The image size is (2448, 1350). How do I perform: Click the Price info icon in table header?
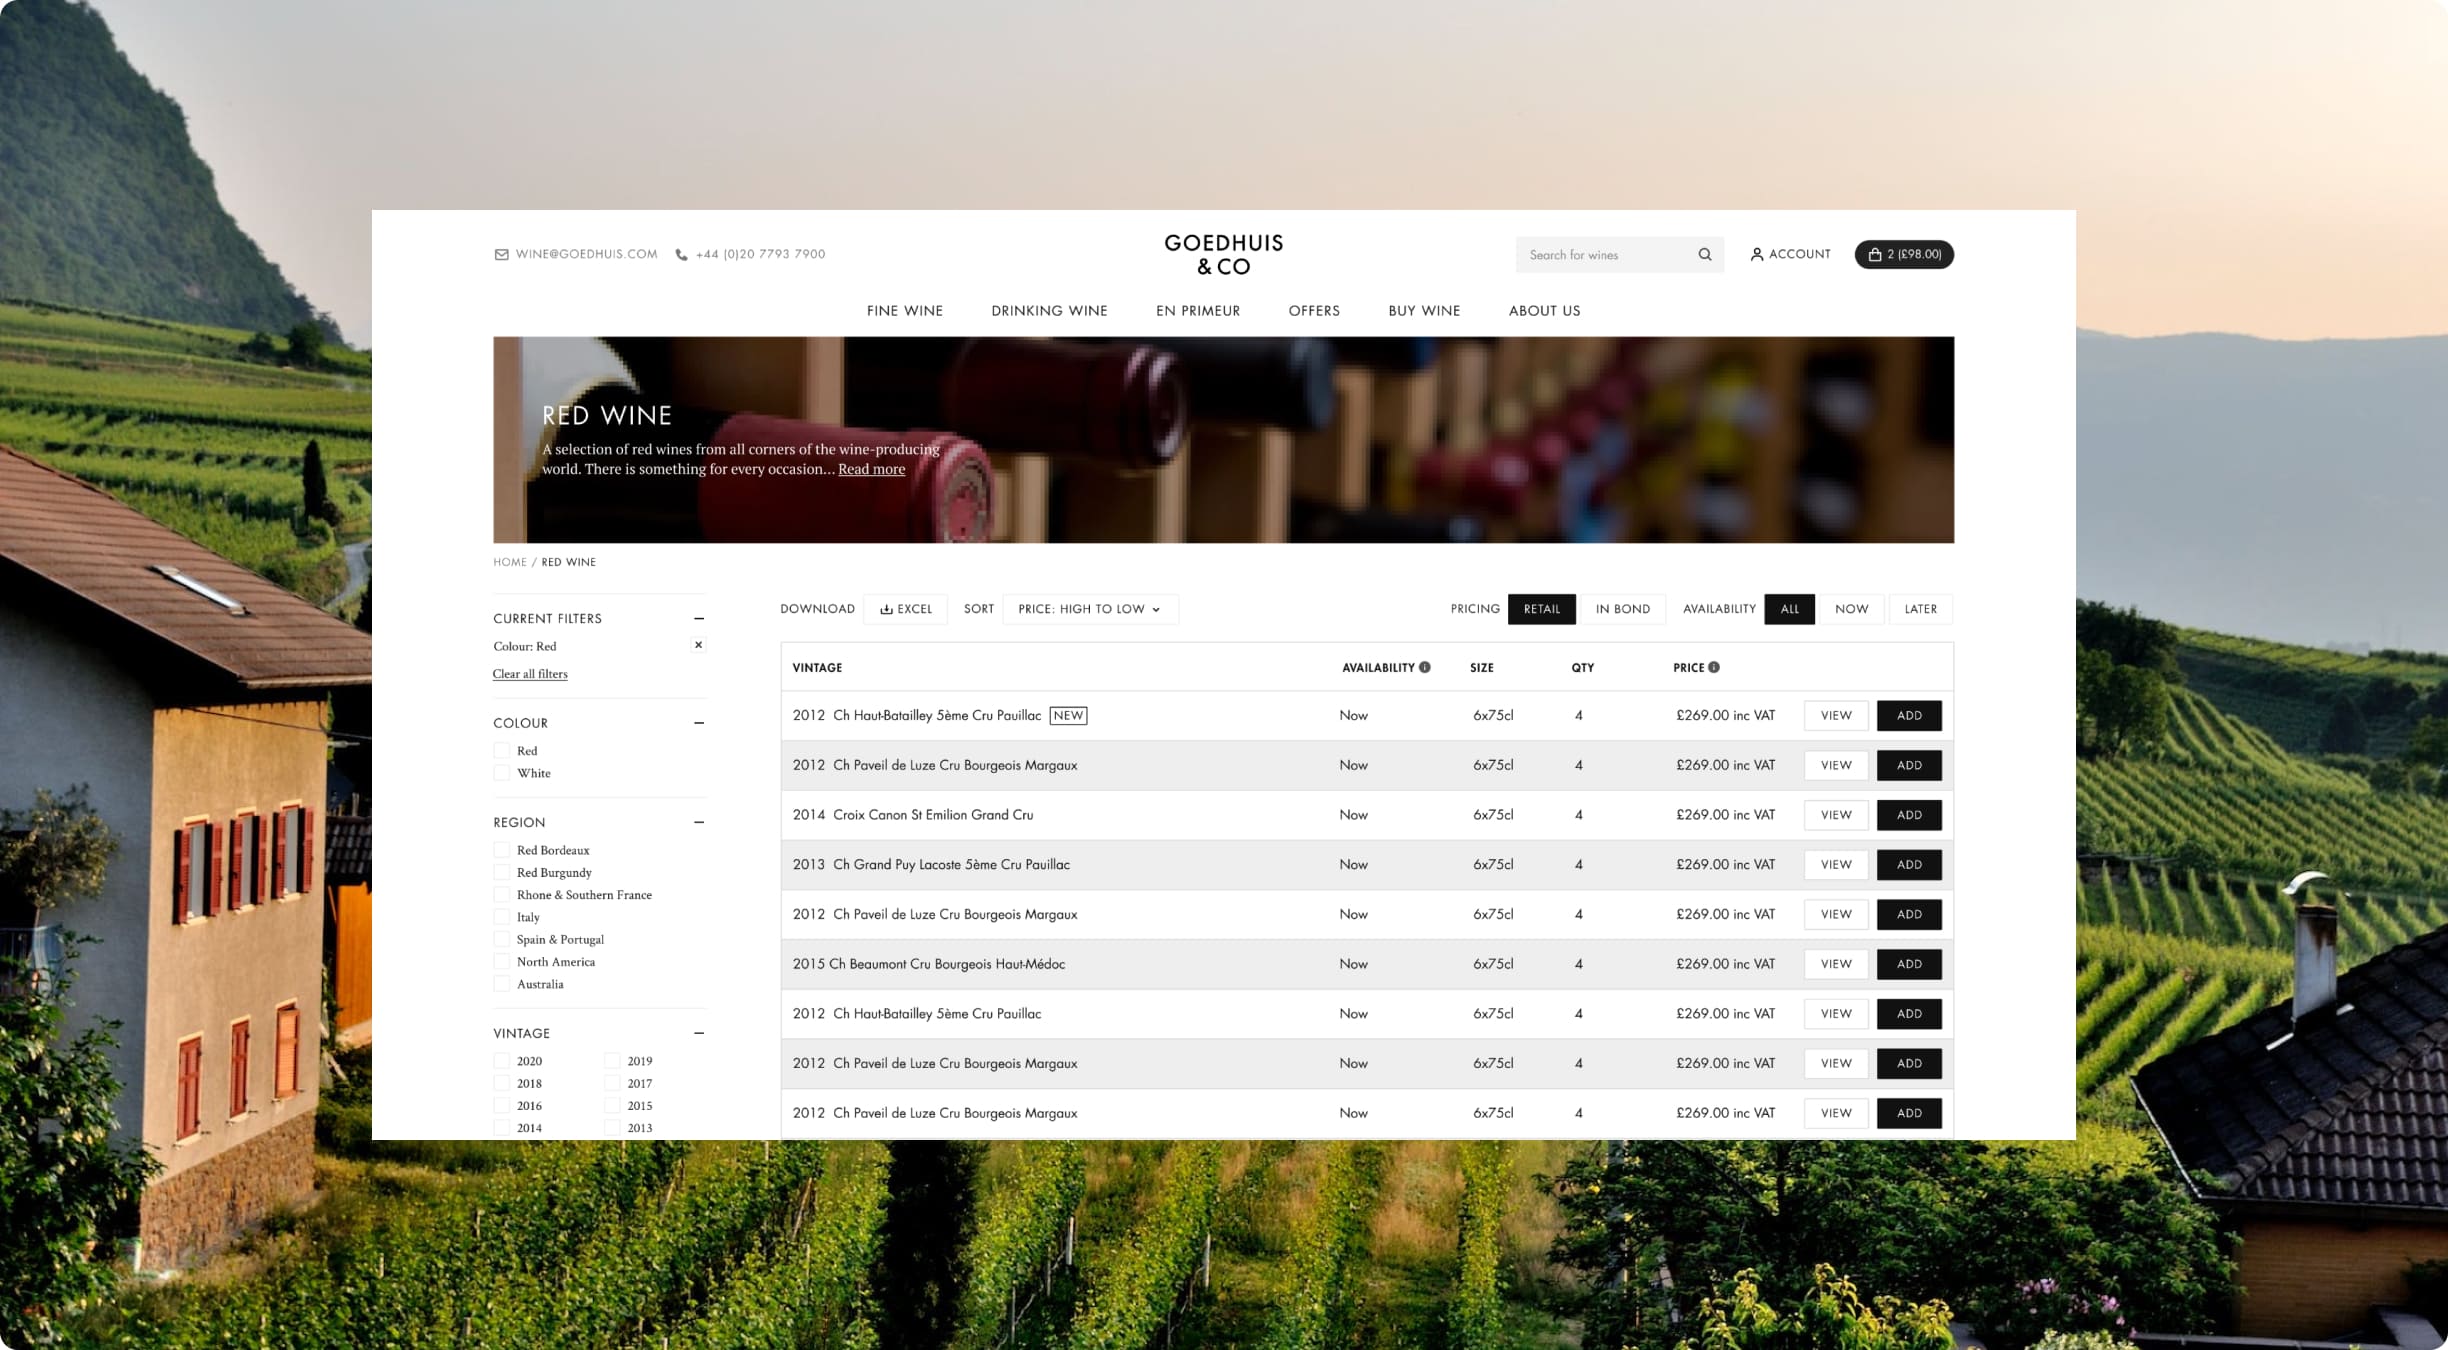click(x=1714, y=668)
